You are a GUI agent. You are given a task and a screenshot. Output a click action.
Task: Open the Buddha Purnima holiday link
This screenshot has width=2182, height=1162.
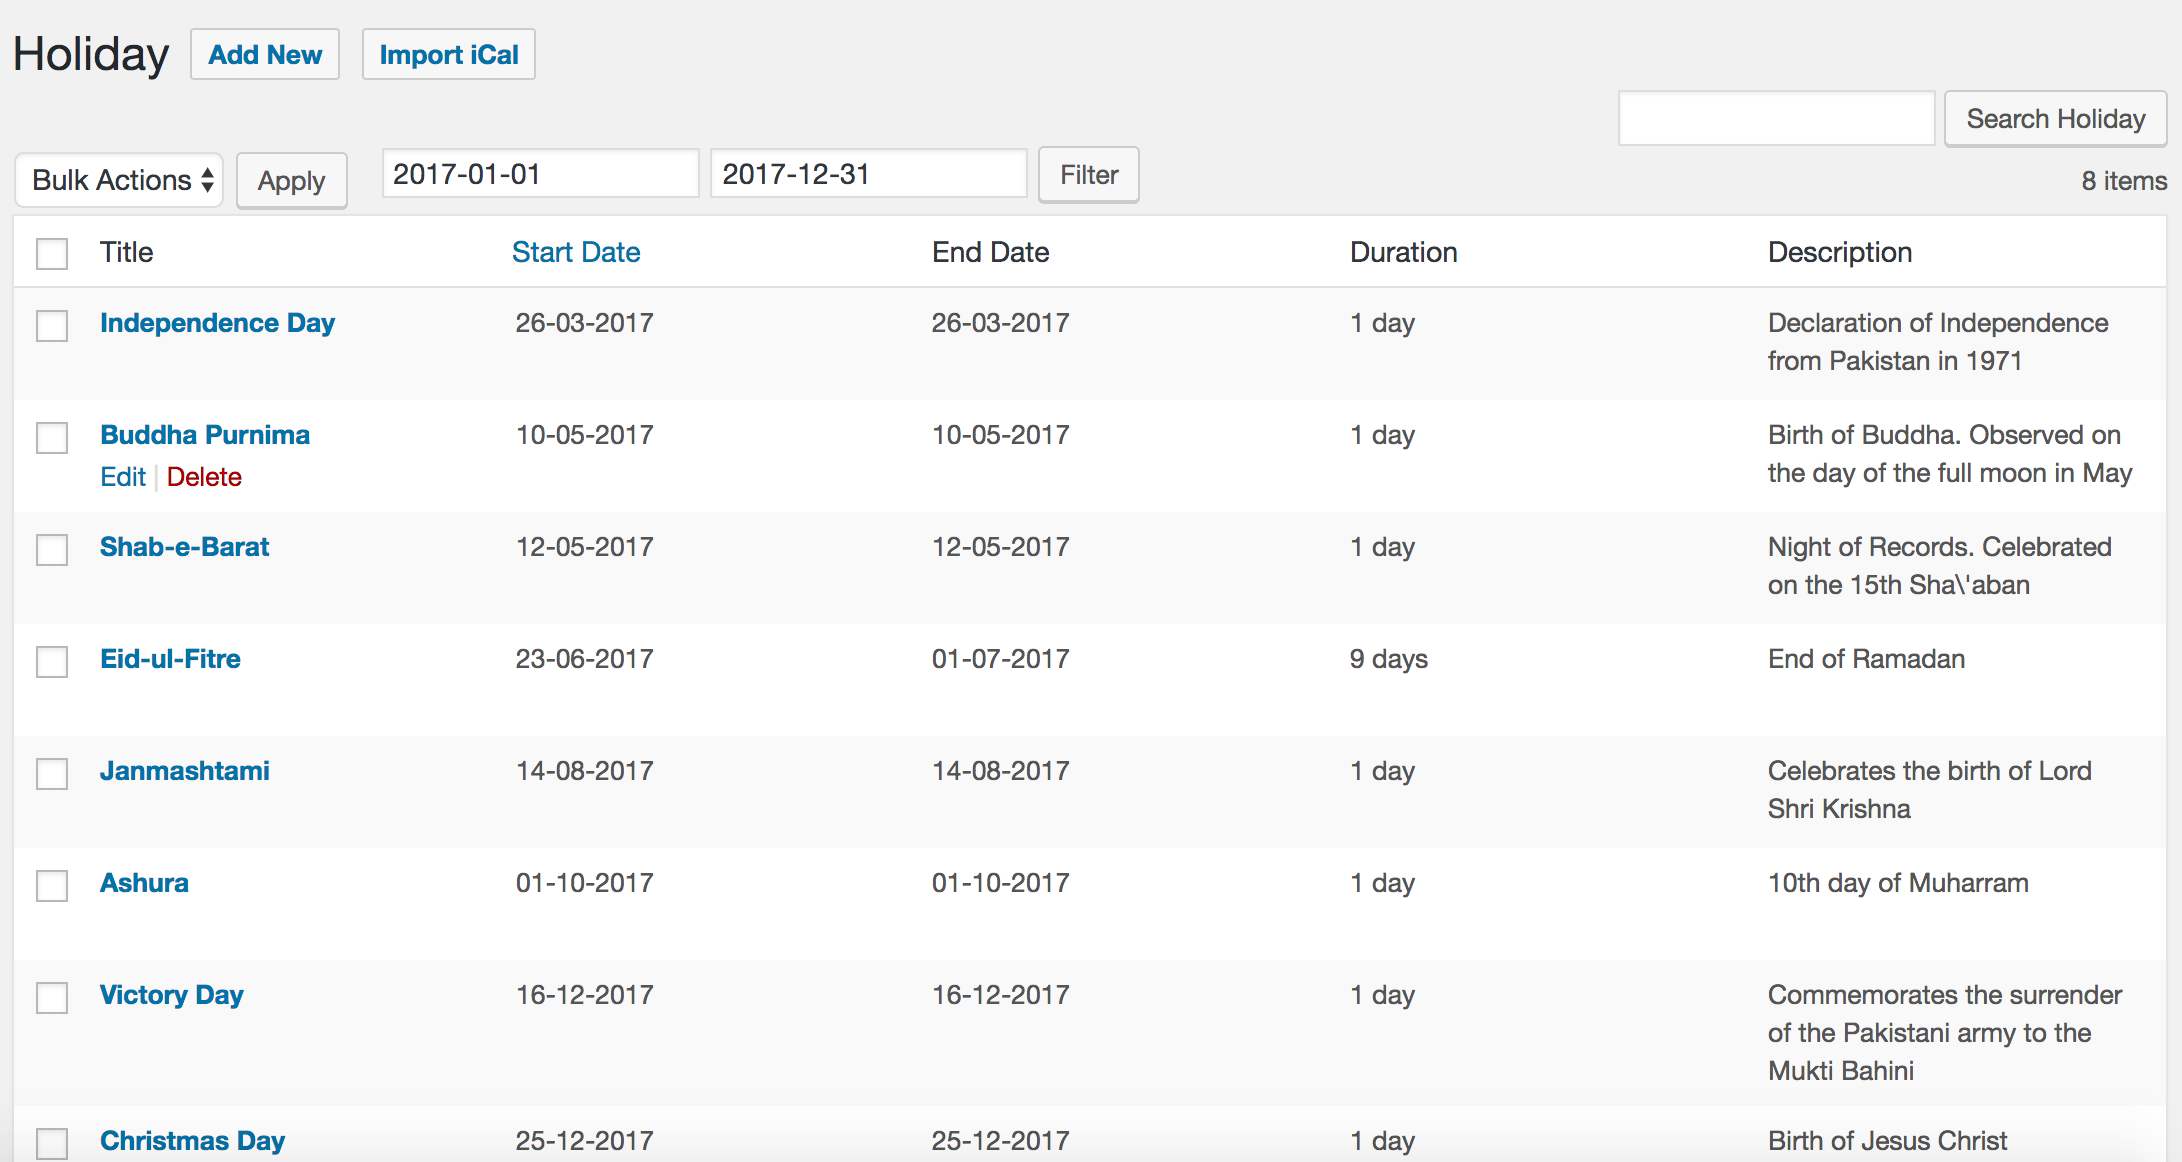205,435
